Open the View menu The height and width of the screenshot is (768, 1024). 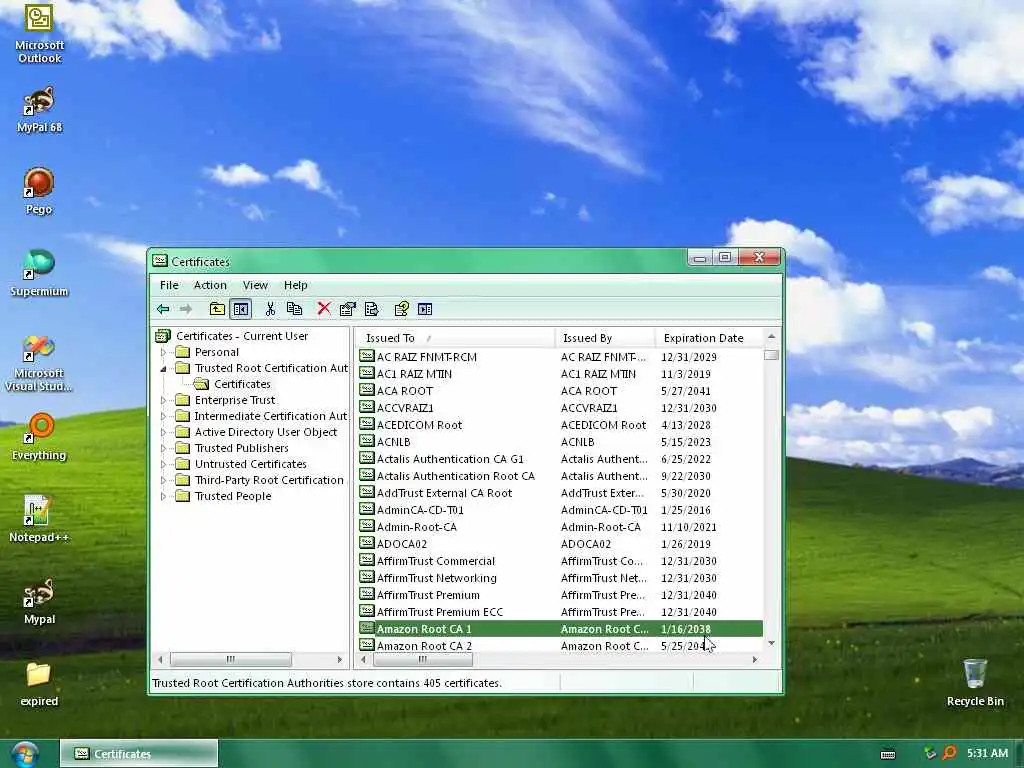255,285
